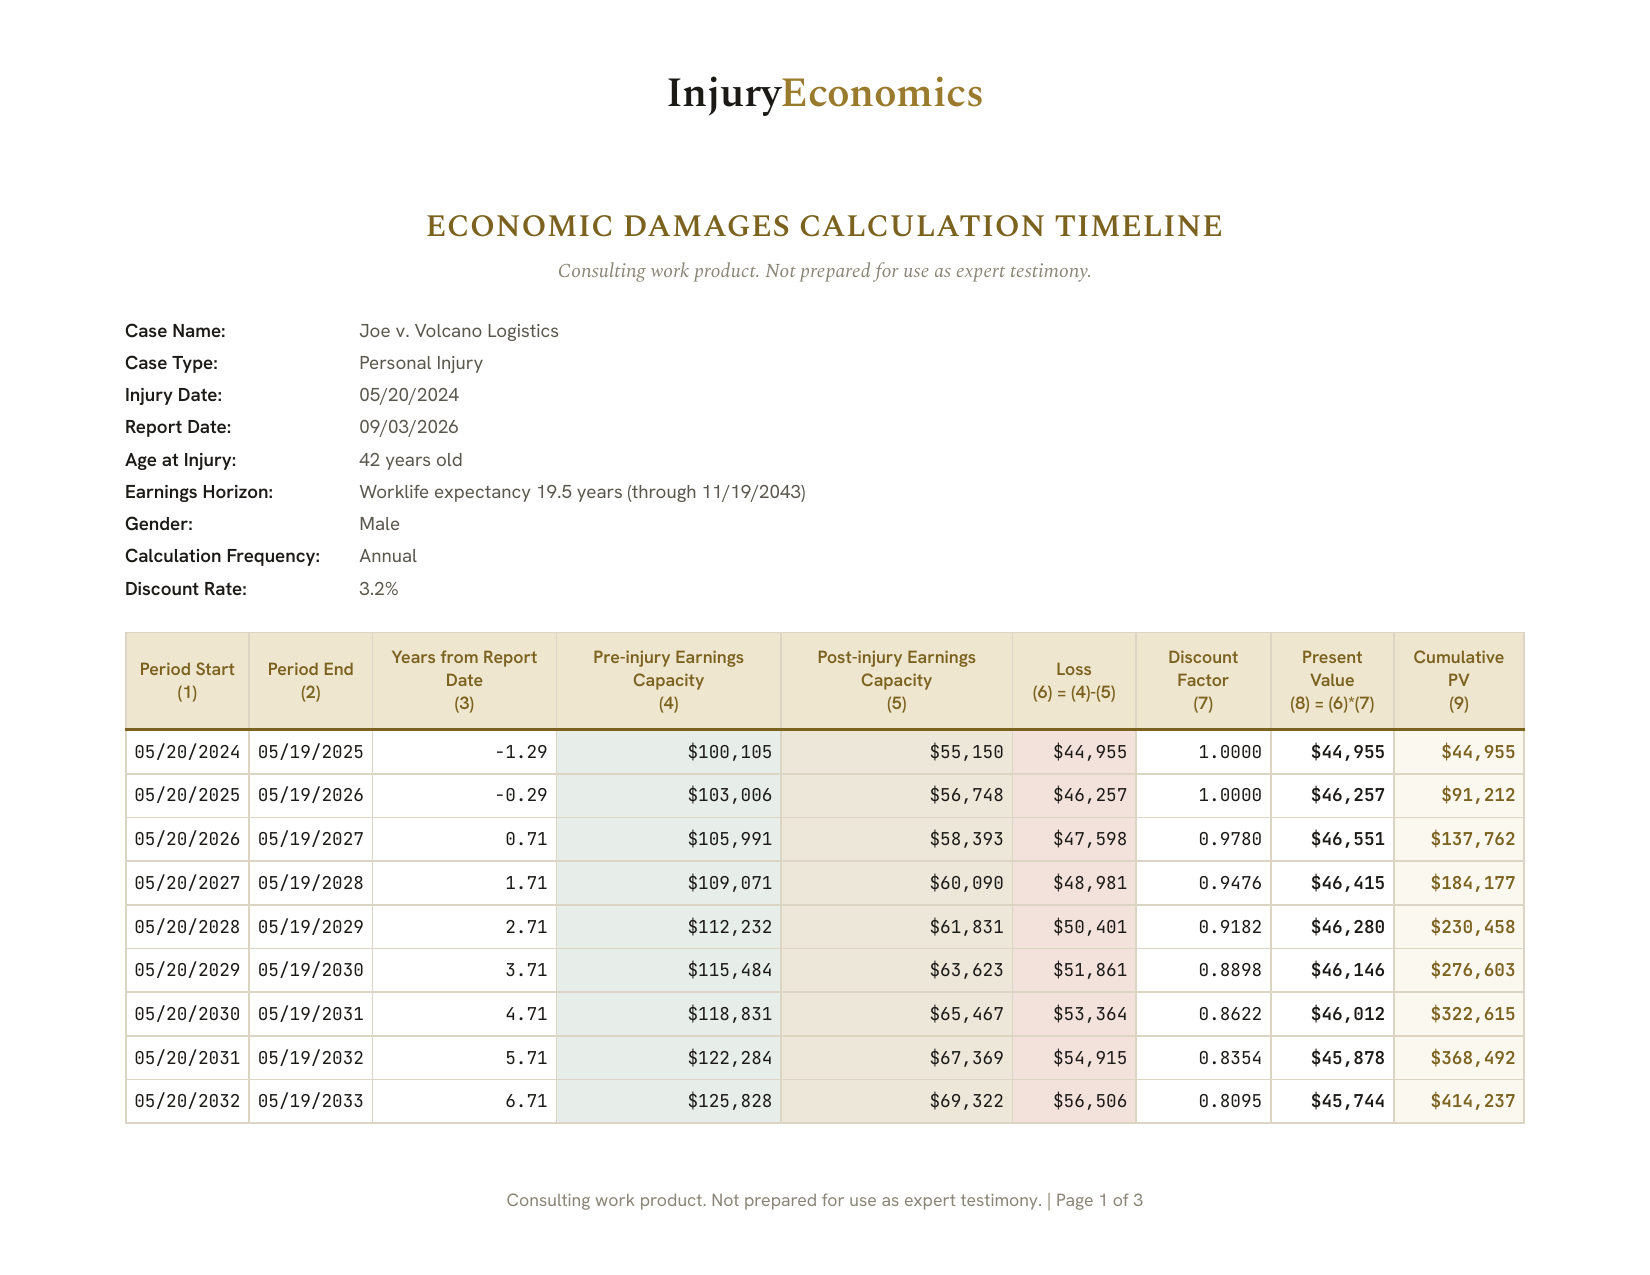Select 'Years from Report Date (3)' header
1650x1275 pixels.
464,681
